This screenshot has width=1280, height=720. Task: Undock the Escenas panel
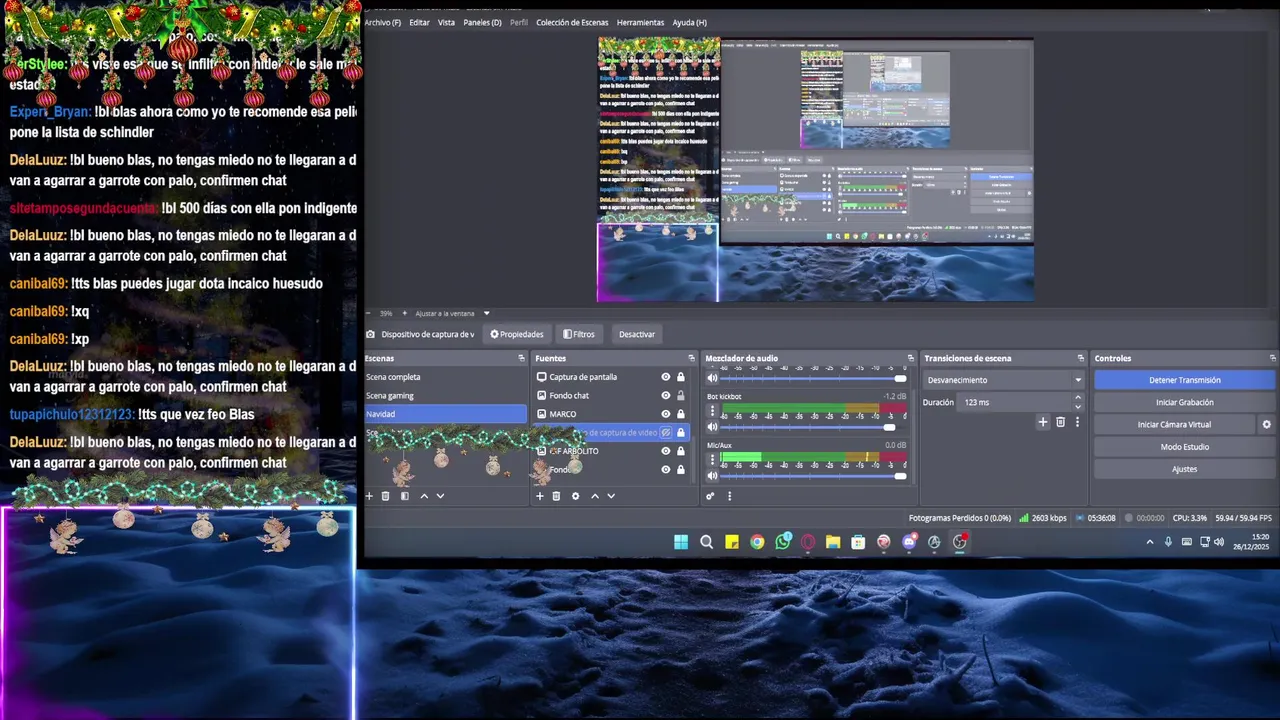pos(521,358)
